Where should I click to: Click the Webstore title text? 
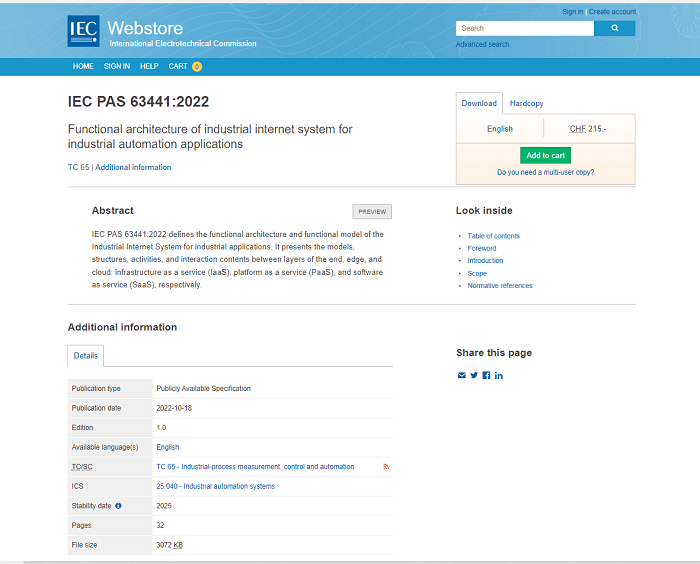tap(145, 28)
